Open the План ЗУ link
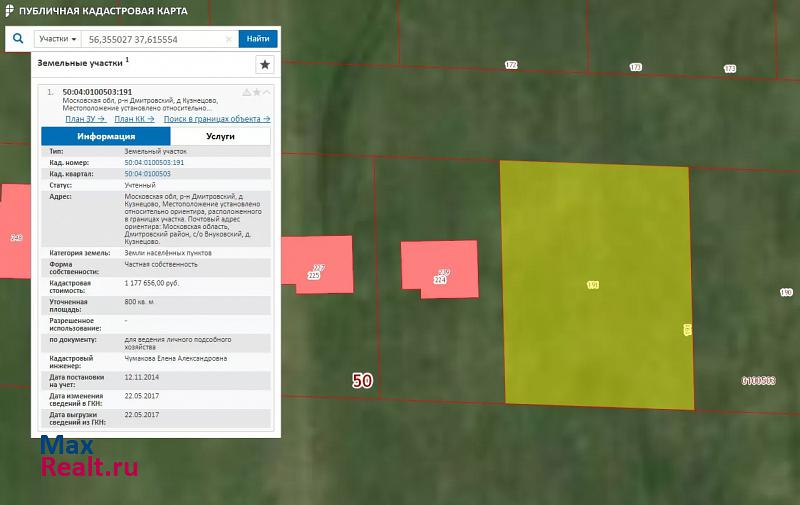The width and height of the screenshot is (800, 505). (x=85, y=119)
